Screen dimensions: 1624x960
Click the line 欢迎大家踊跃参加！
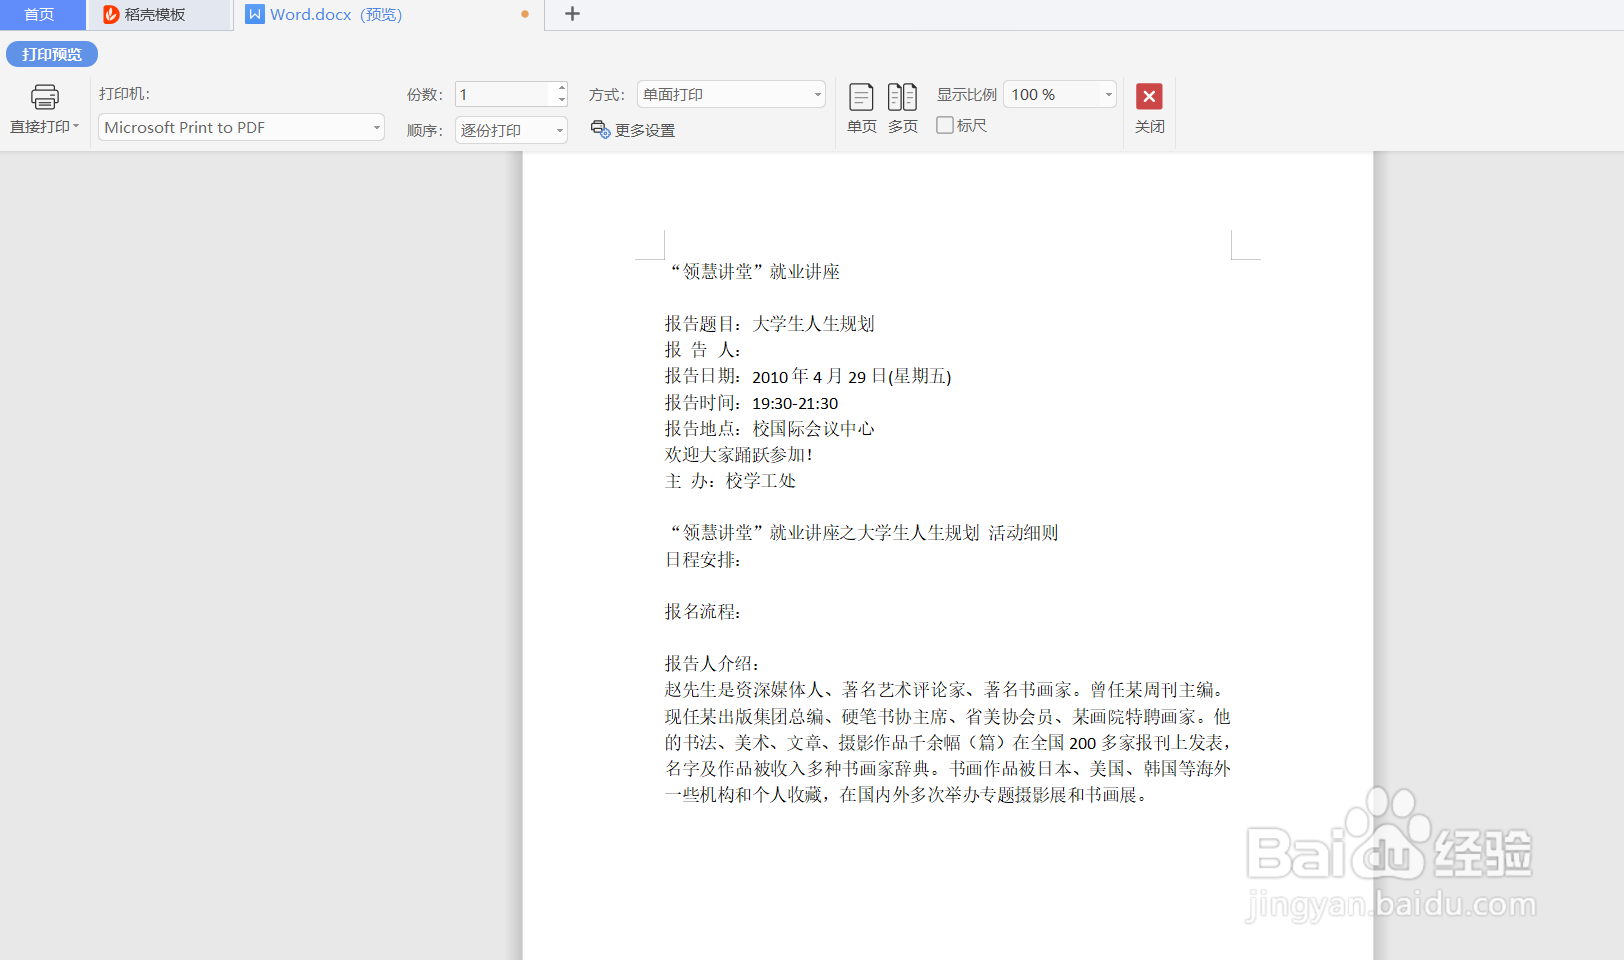tap(739, 454)
